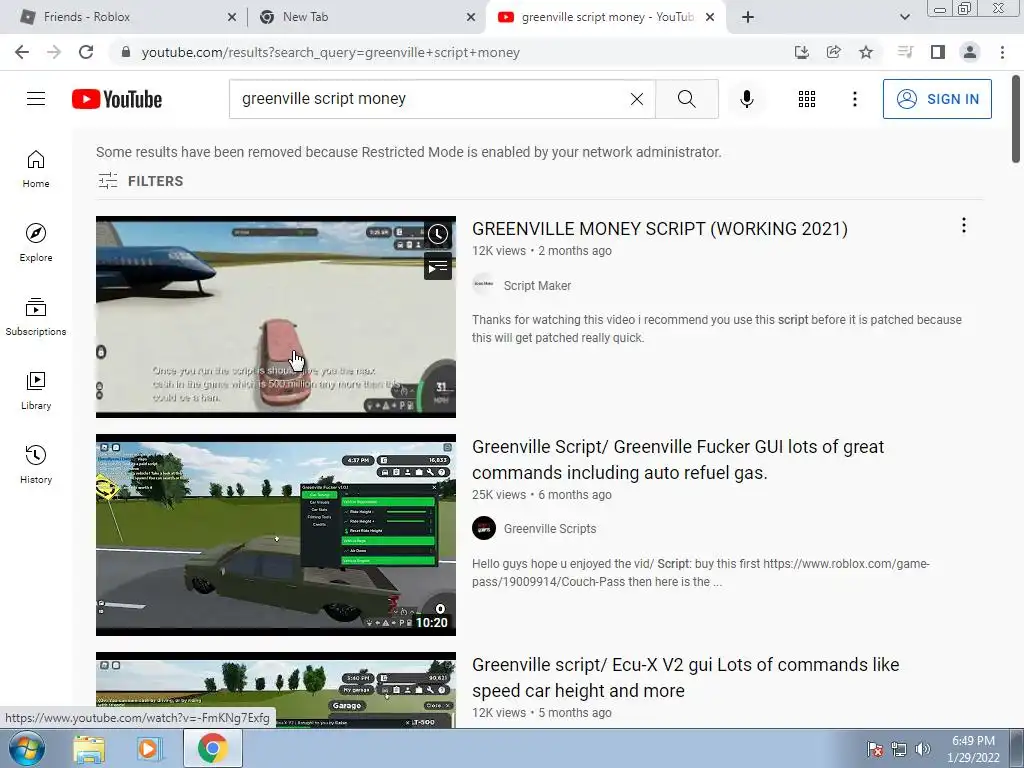This screenshot has width=1024, height=768.
Task: Open Subscriptions in the sidebar
Action: 36,317
